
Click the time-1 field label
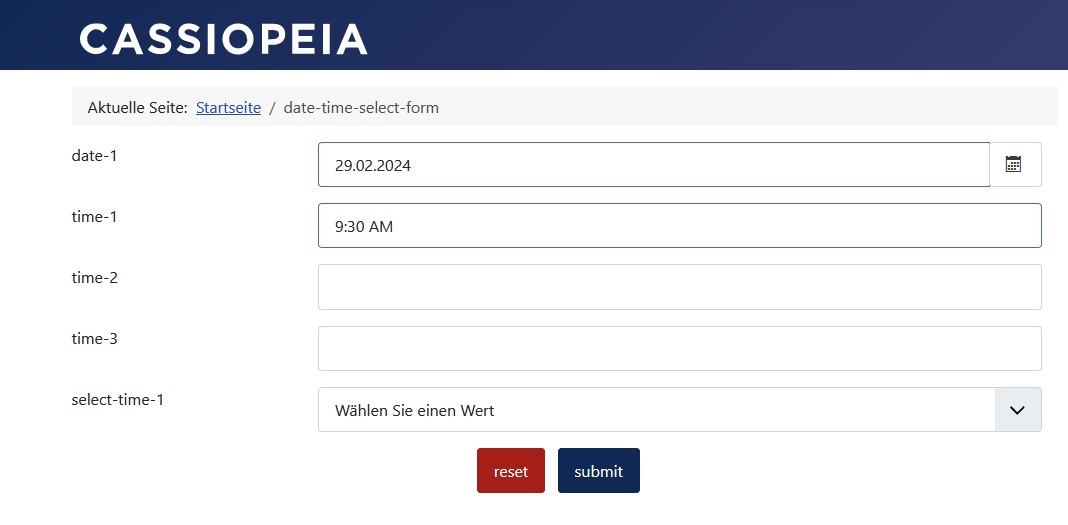(x=95, y=216)
